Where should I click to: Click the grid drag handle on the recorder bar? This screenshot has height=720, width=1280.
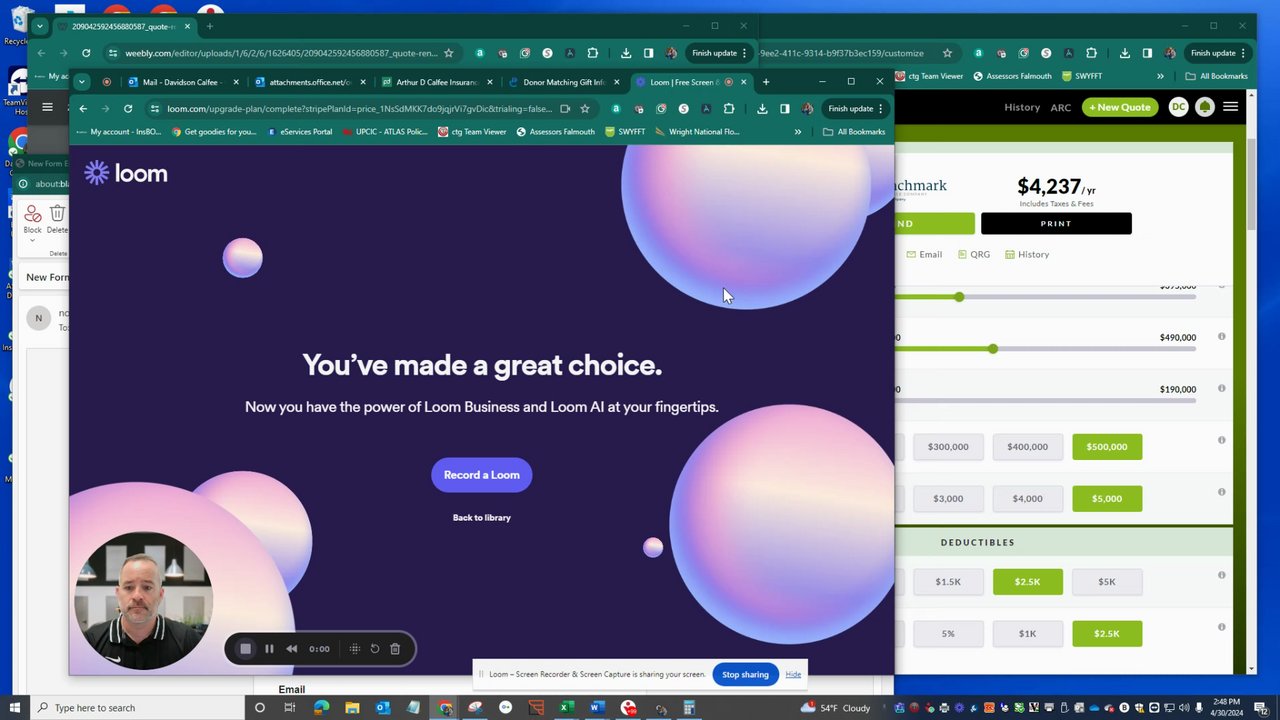(355, 649)
